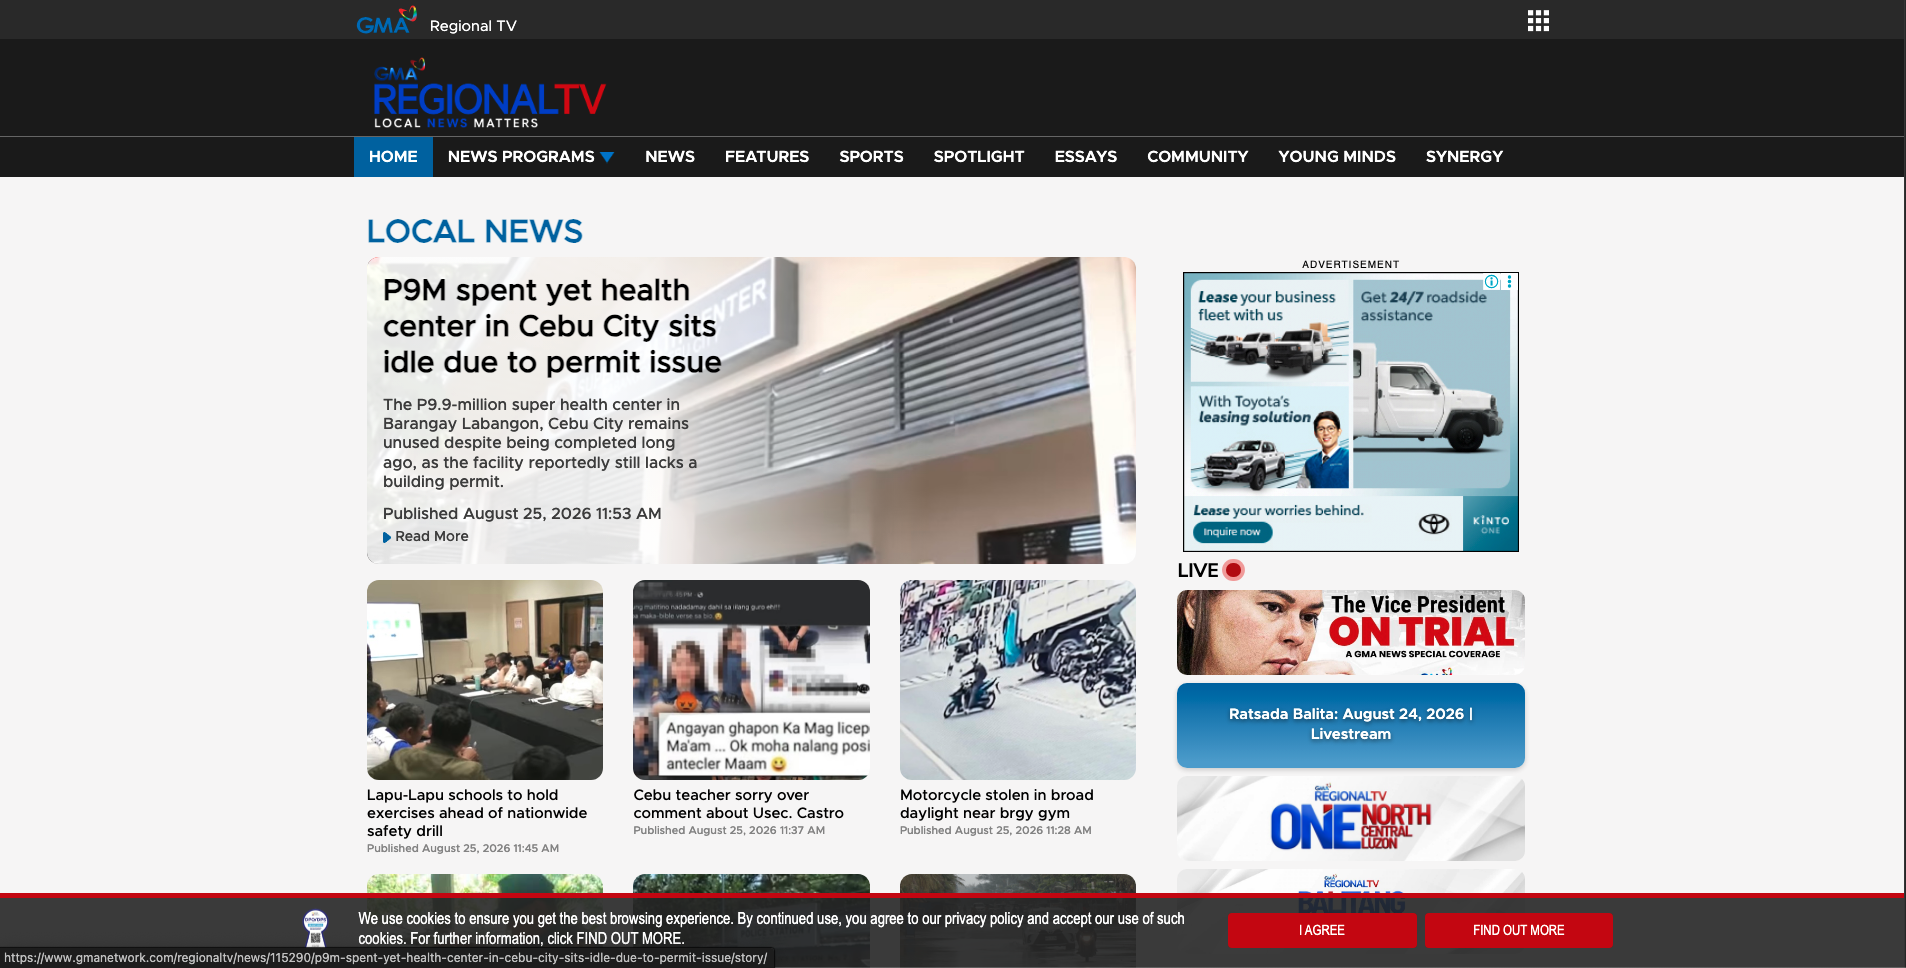This screenshot has height=968, width=1906.
Task: Click the GMA logo in top bar
Action: coord(387,21)
